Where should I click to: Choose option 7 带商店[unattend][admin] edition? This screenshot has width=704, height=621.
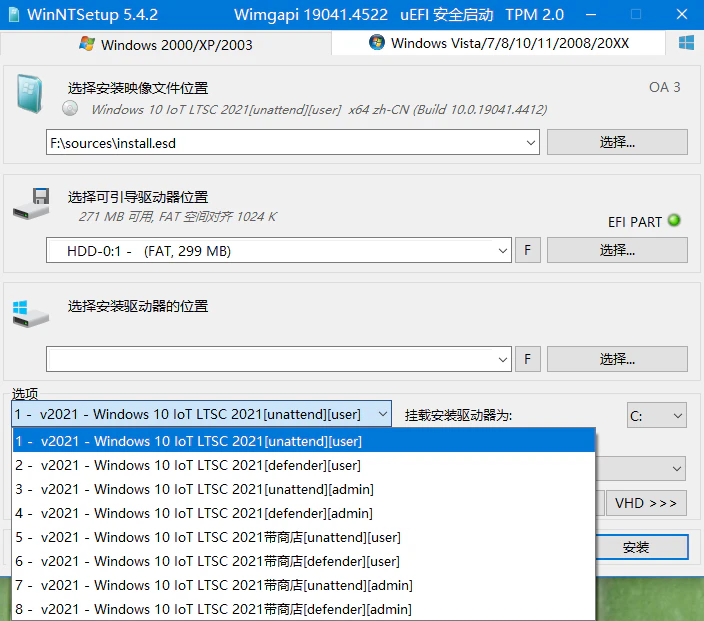(x=212, y=585)
